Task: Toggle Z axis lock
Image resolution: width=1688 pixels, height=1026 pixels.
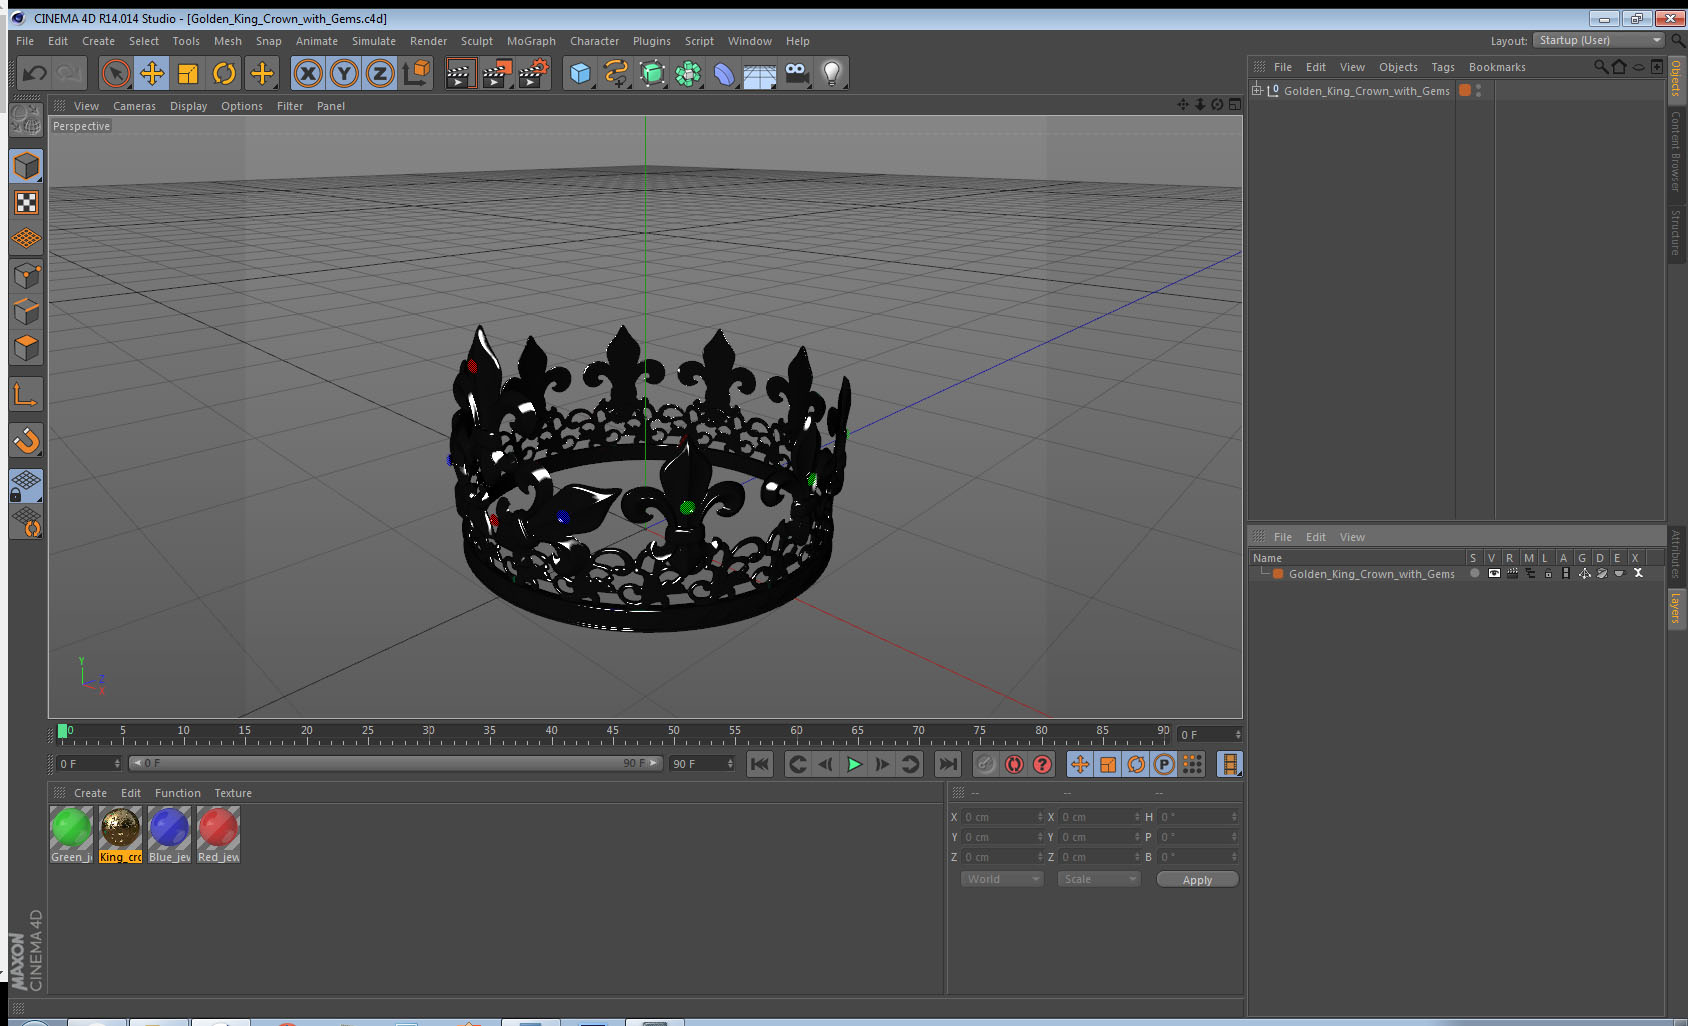Action: [380, 73]
